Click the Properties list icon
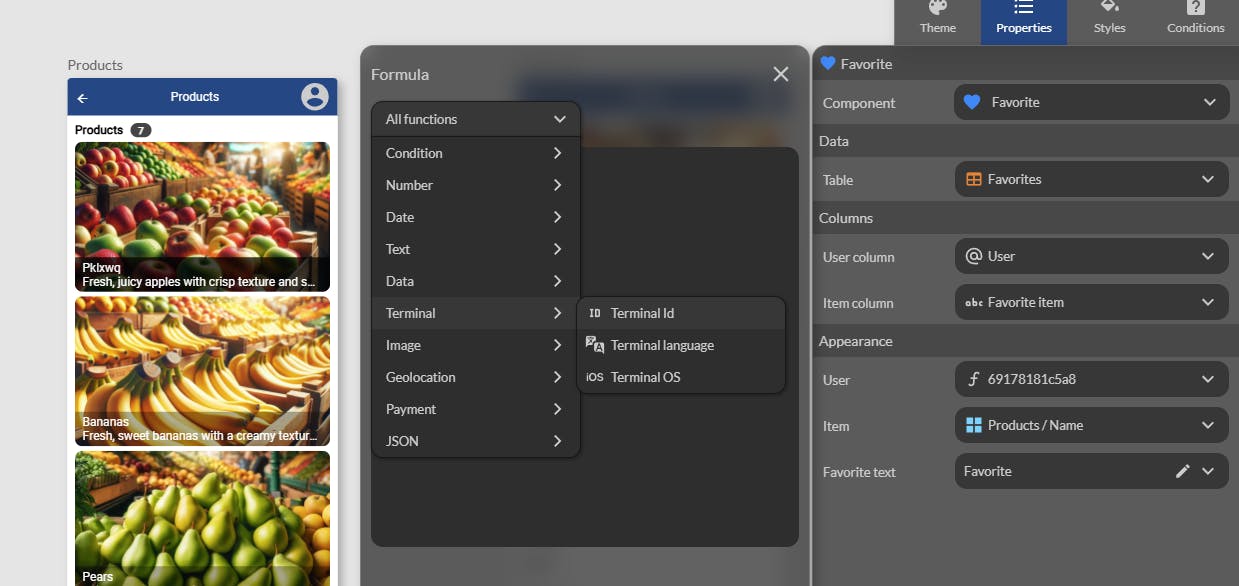The image size is (1239, 586). point(1024,6)
